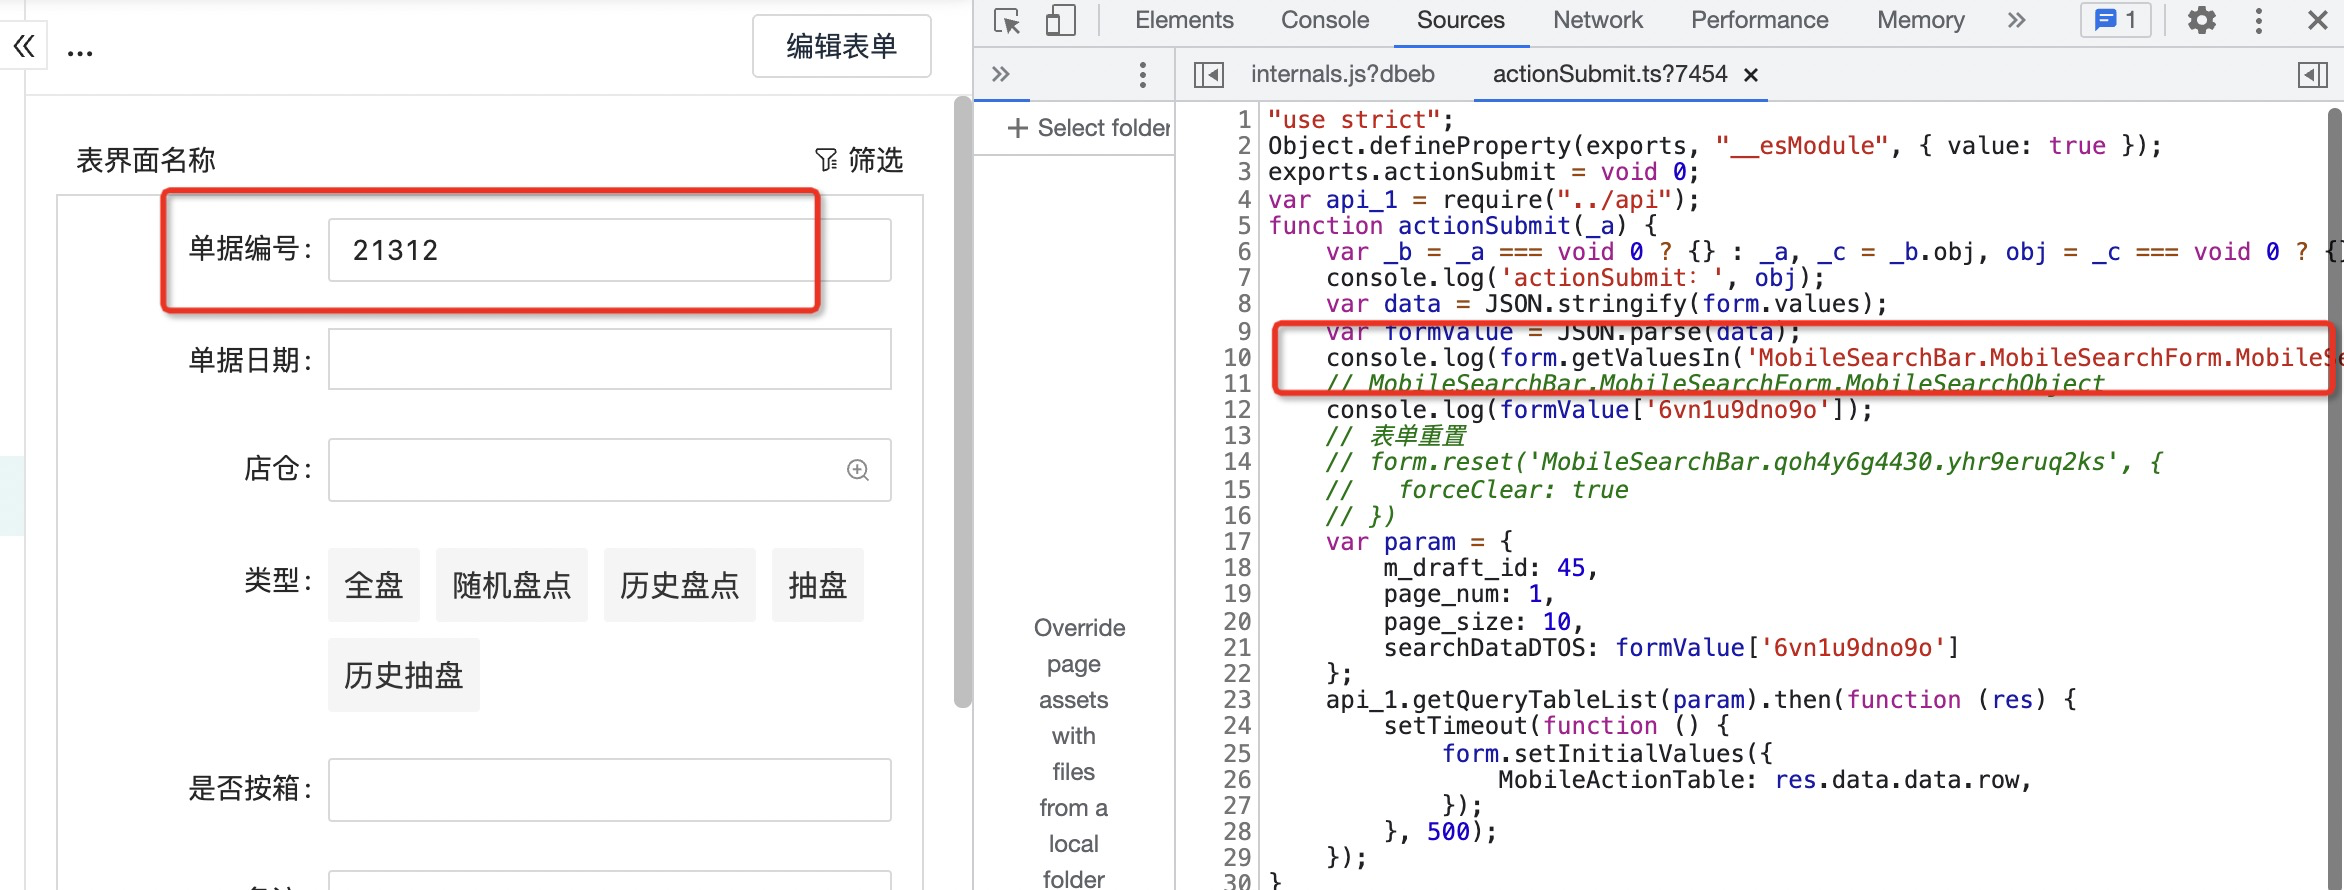Open the 筛选 filter option
Image resolution: width=2344 pixels, height=890 pixels.
click(x=859, y=160)
